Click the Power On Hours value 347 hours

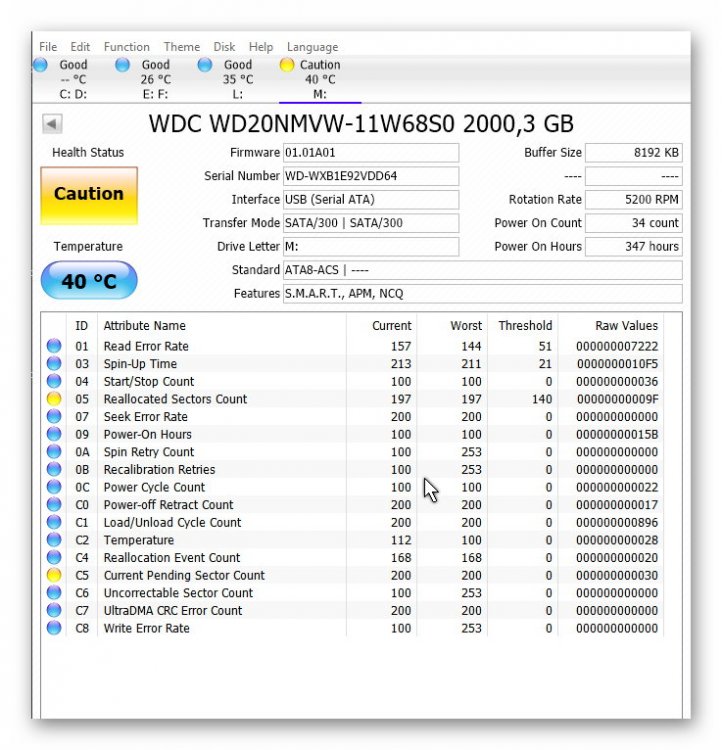click(633, 246)
